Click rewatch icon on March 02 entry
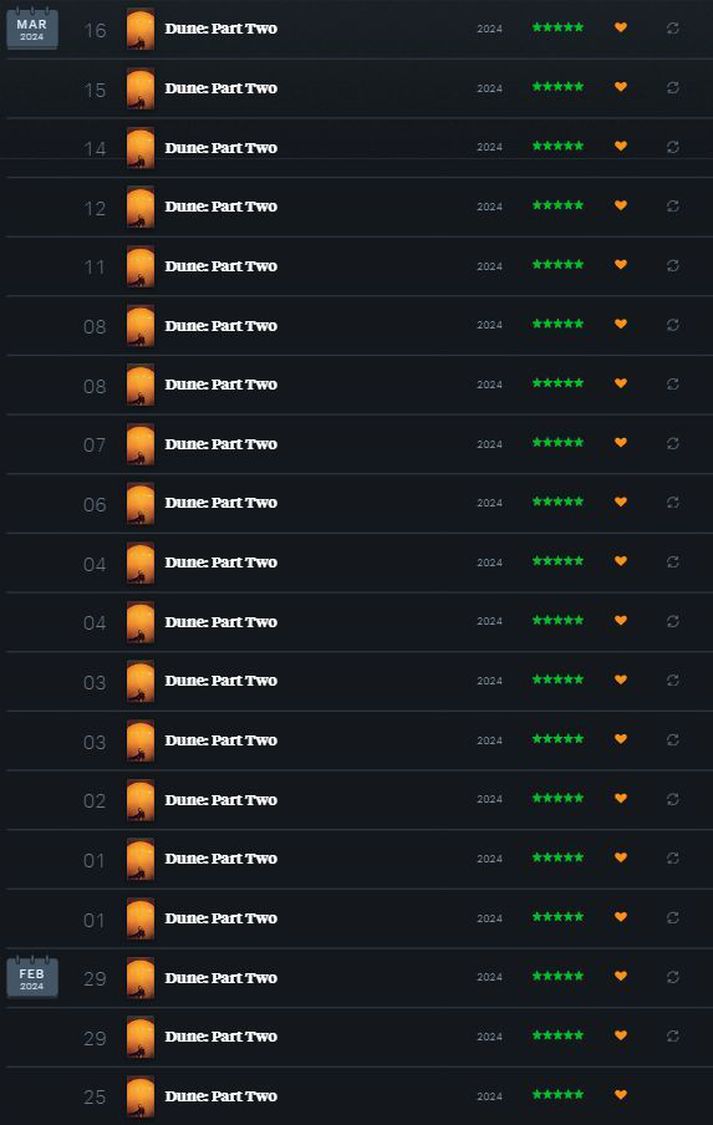Image resolution: width=713 pixels, height=1125 pixels. click(673, 799)
